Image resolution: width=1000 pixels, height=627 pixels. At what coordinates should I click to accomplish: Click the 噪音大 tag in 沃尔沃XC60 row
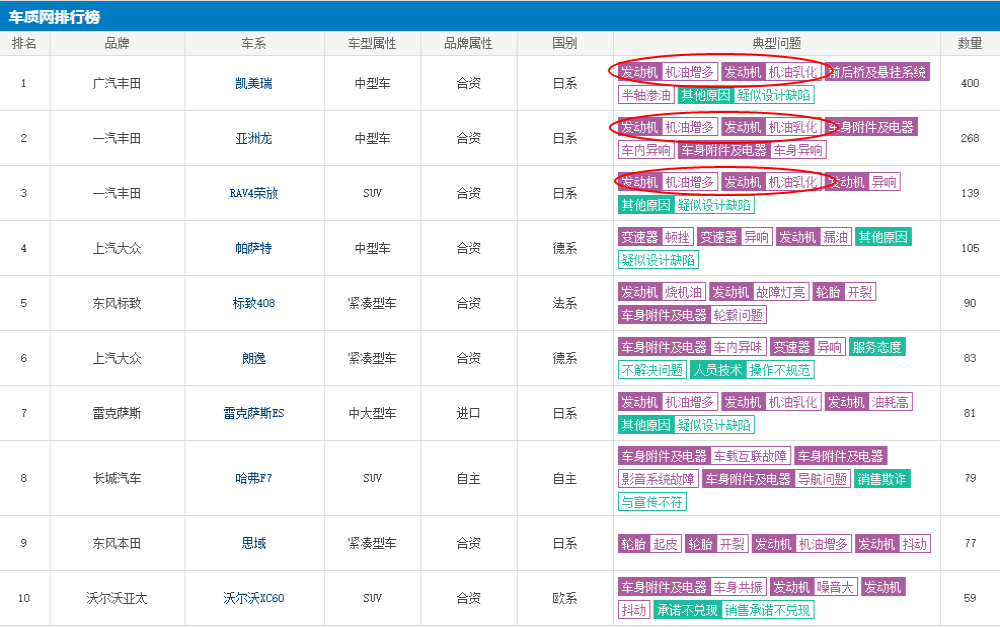point(834,587)
